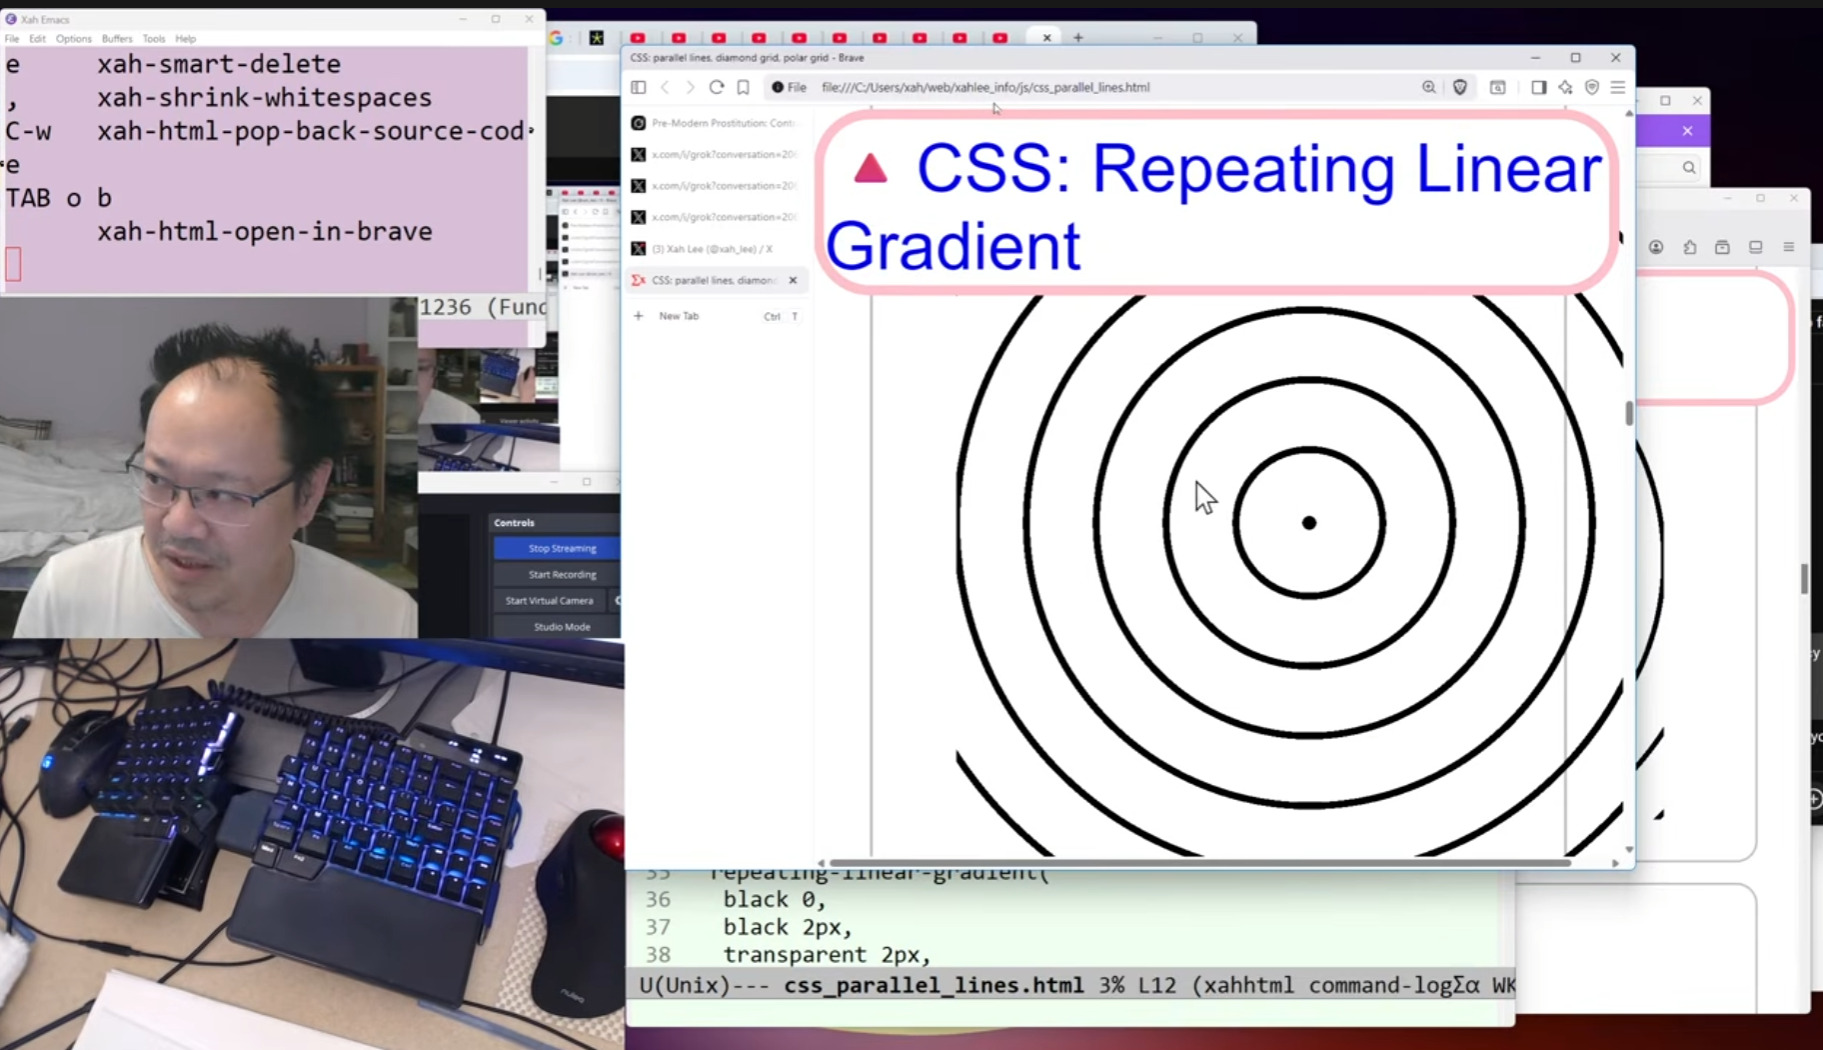The image size is (1823, 1050).
Task: Switch to the first x.com grok conversation tab
Action: pos(716,154)
